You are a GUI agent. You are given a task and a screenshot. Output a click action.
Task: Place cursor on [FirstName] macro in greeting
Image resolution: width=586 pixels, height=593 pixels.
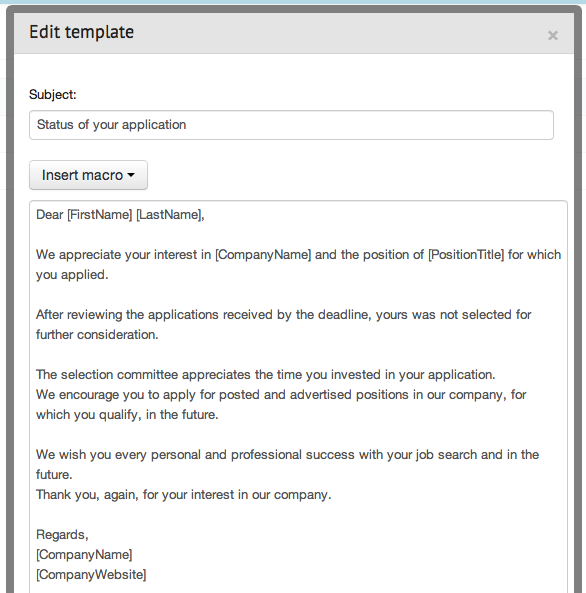pyautogui.click(x=100, y=215)
